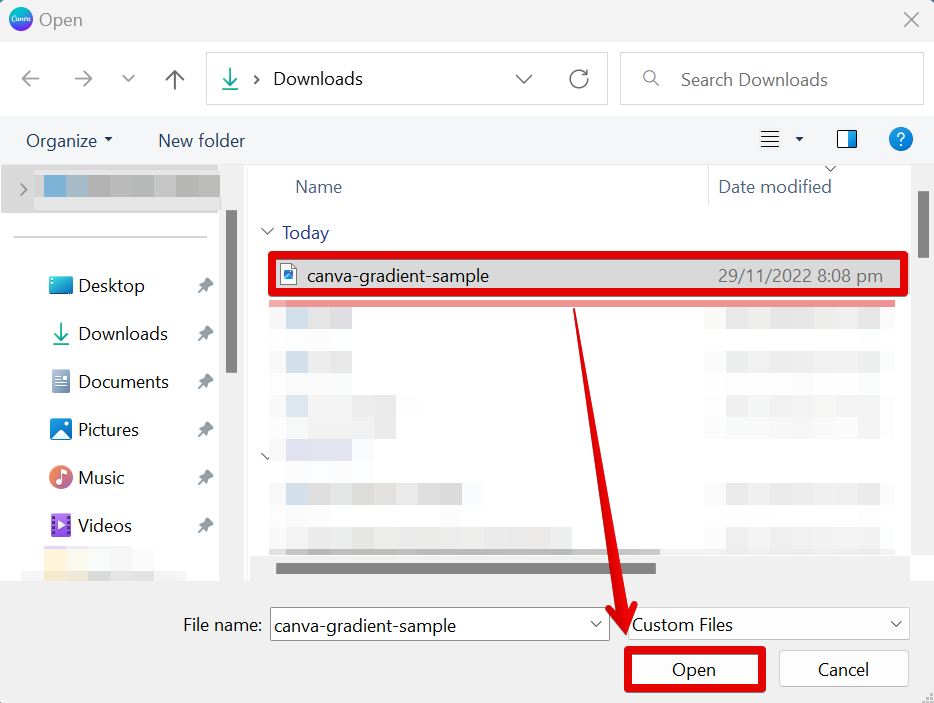Open the Help question mark icon

[900, 140]
